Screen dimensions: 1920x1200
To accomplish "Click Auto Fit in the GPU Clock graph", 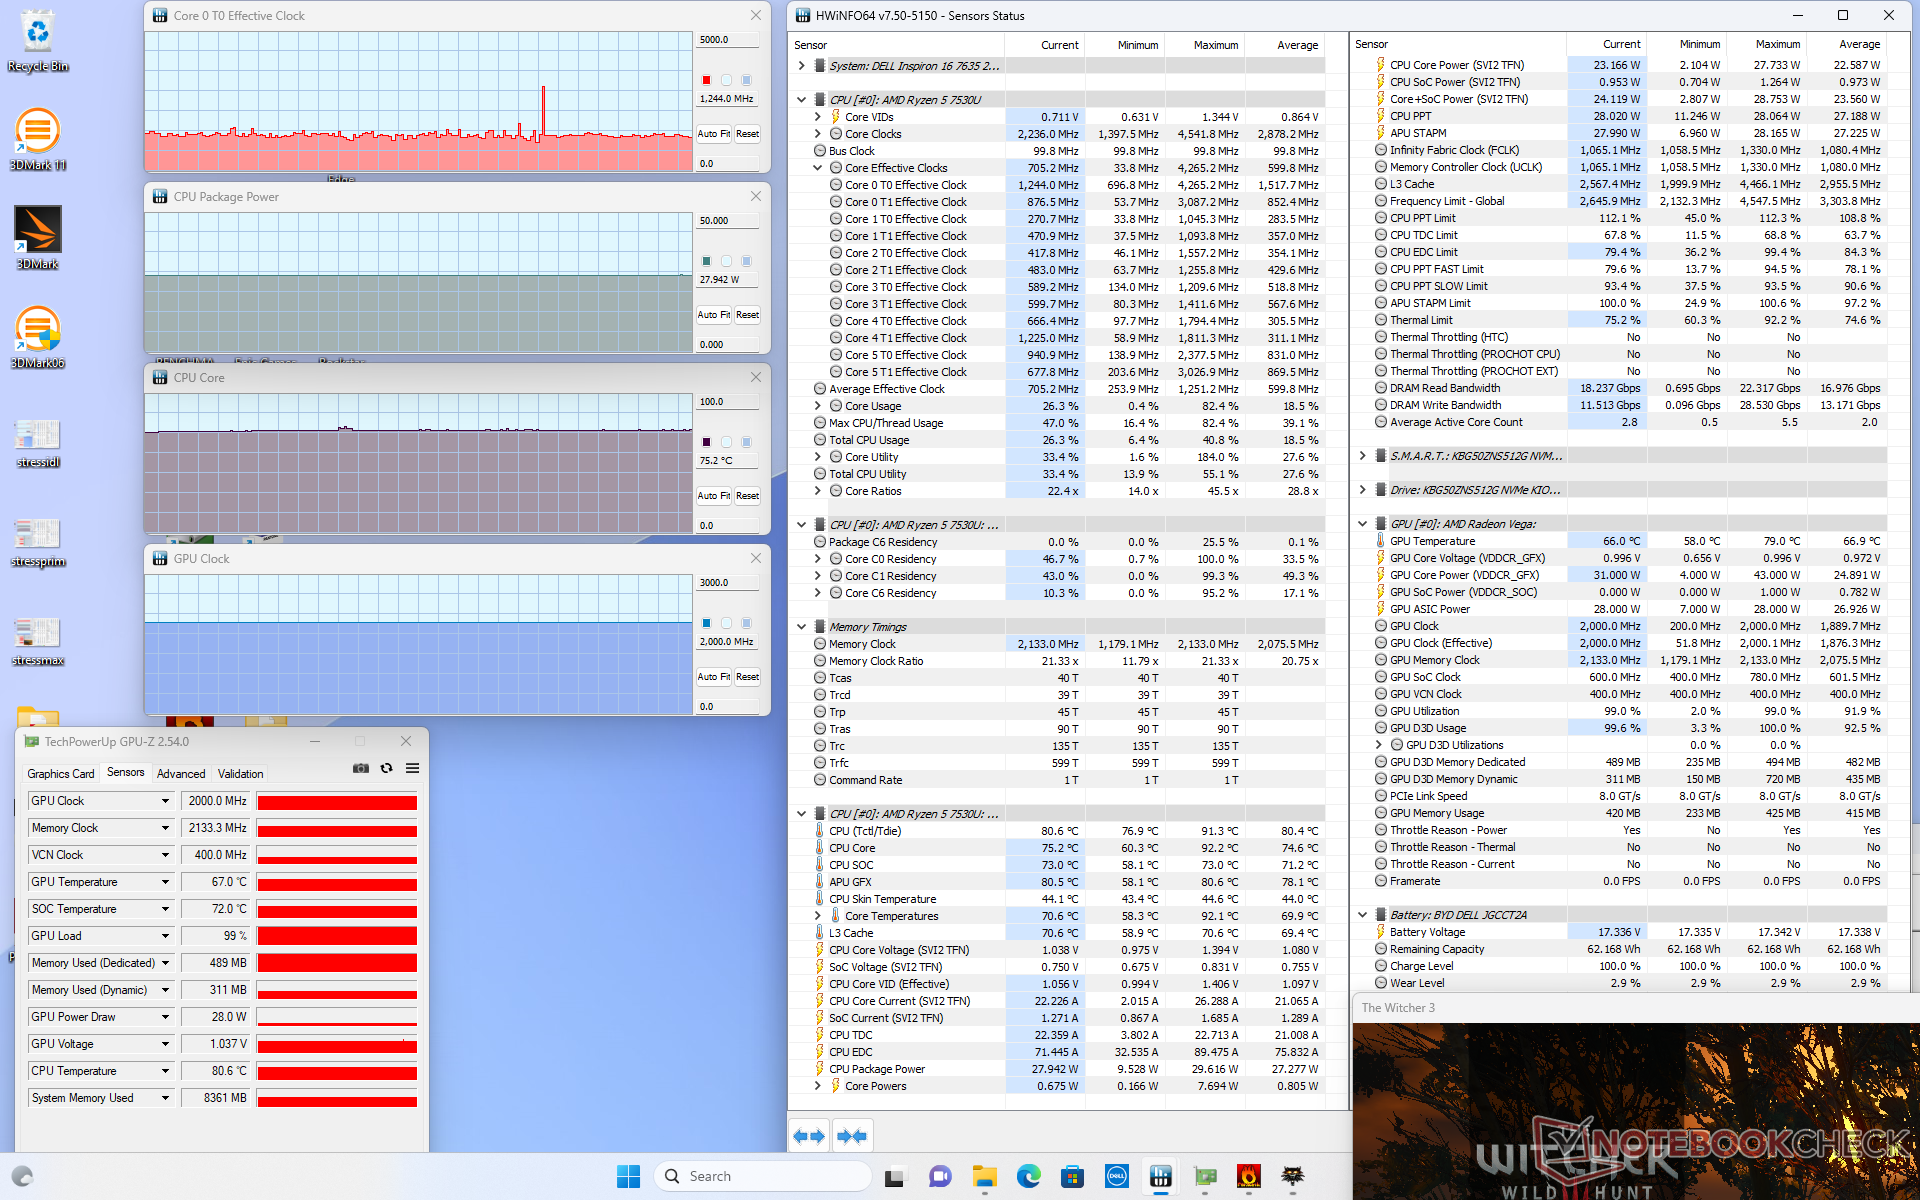I will 714,677.
